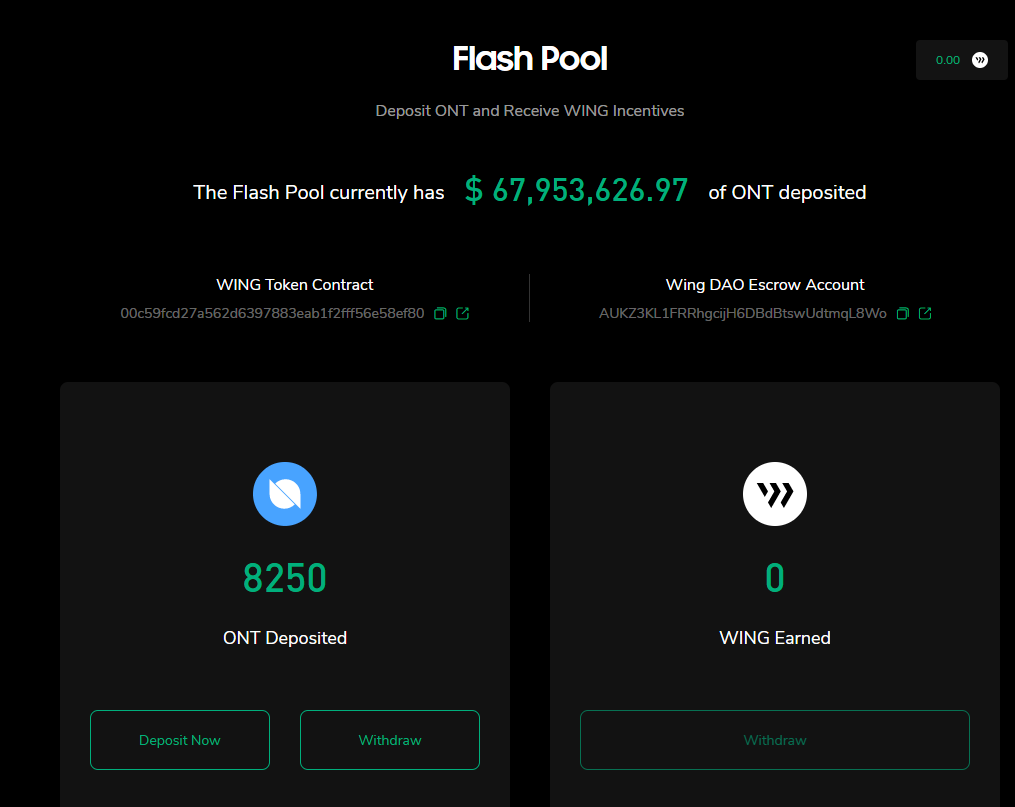Screen dimensions: 1015x807
Task: Click the $ 67,953,626.97 total deposited amount
Action: click(576, 191)
